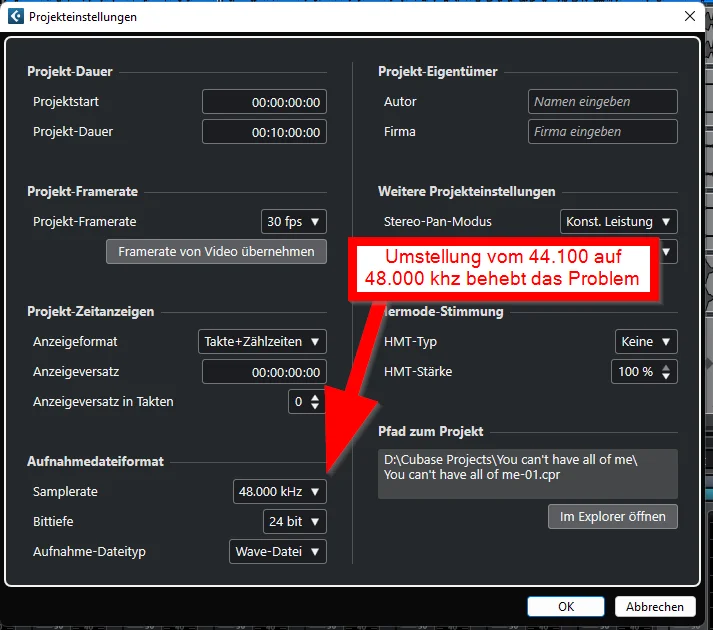Click the Stereo-Pan-Modus label
Viewport: 713px width, 630px height.
tap(438, 222)
